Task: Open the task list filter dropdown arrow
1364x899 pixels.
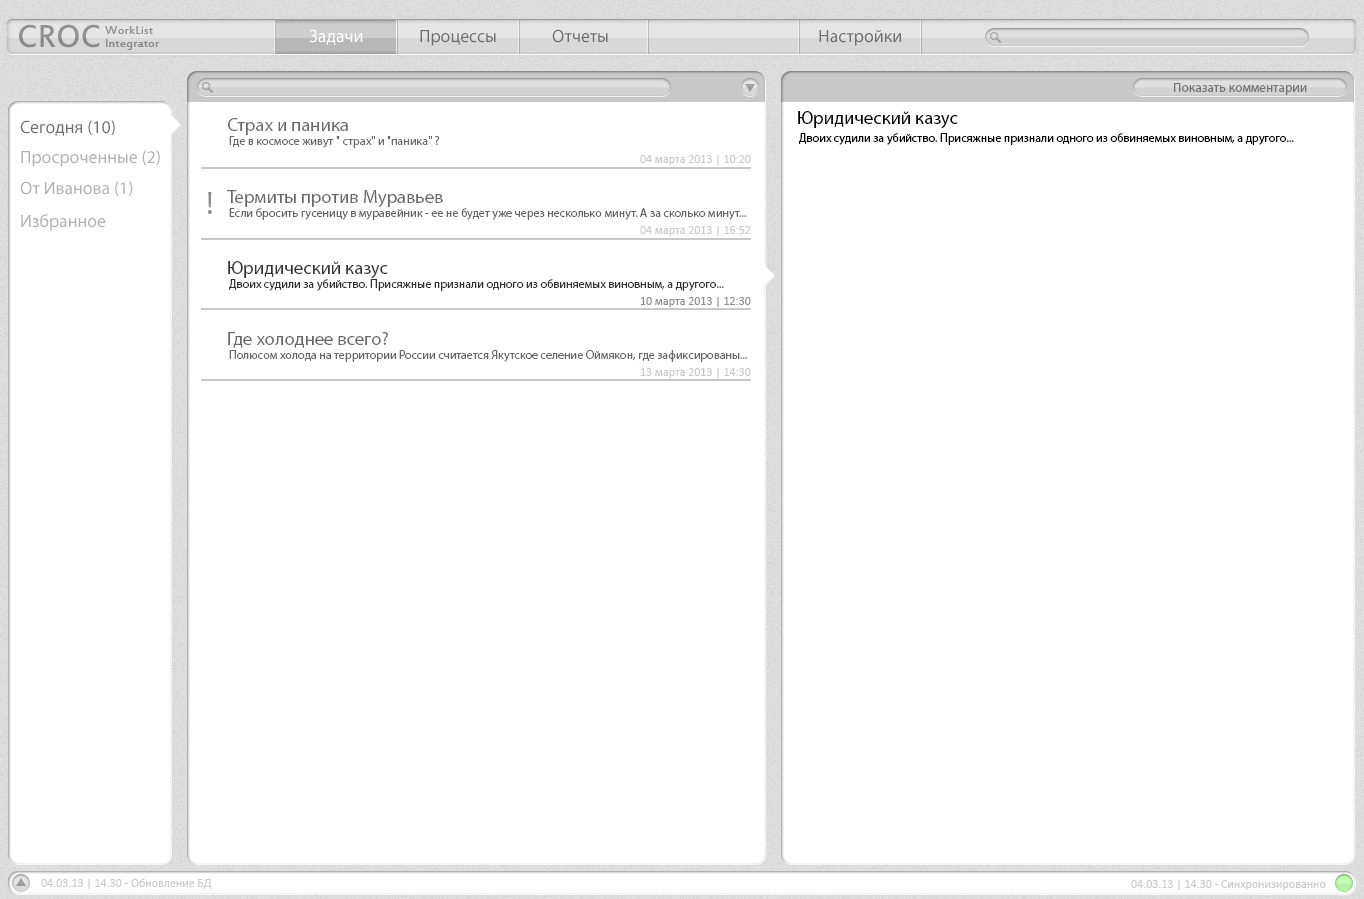Action: (x=750, y=87)
